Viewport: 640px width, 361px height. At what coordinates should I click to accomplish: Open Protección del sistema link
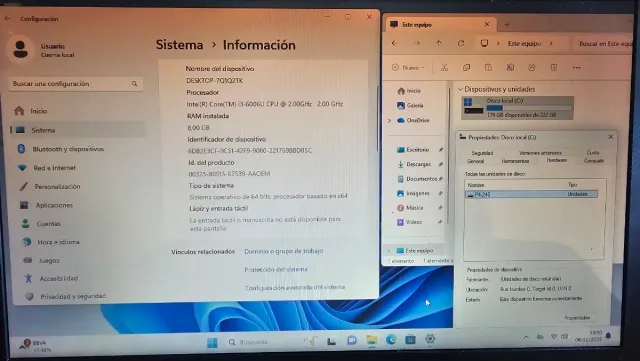pyautogui.click(x=276, y=269)
